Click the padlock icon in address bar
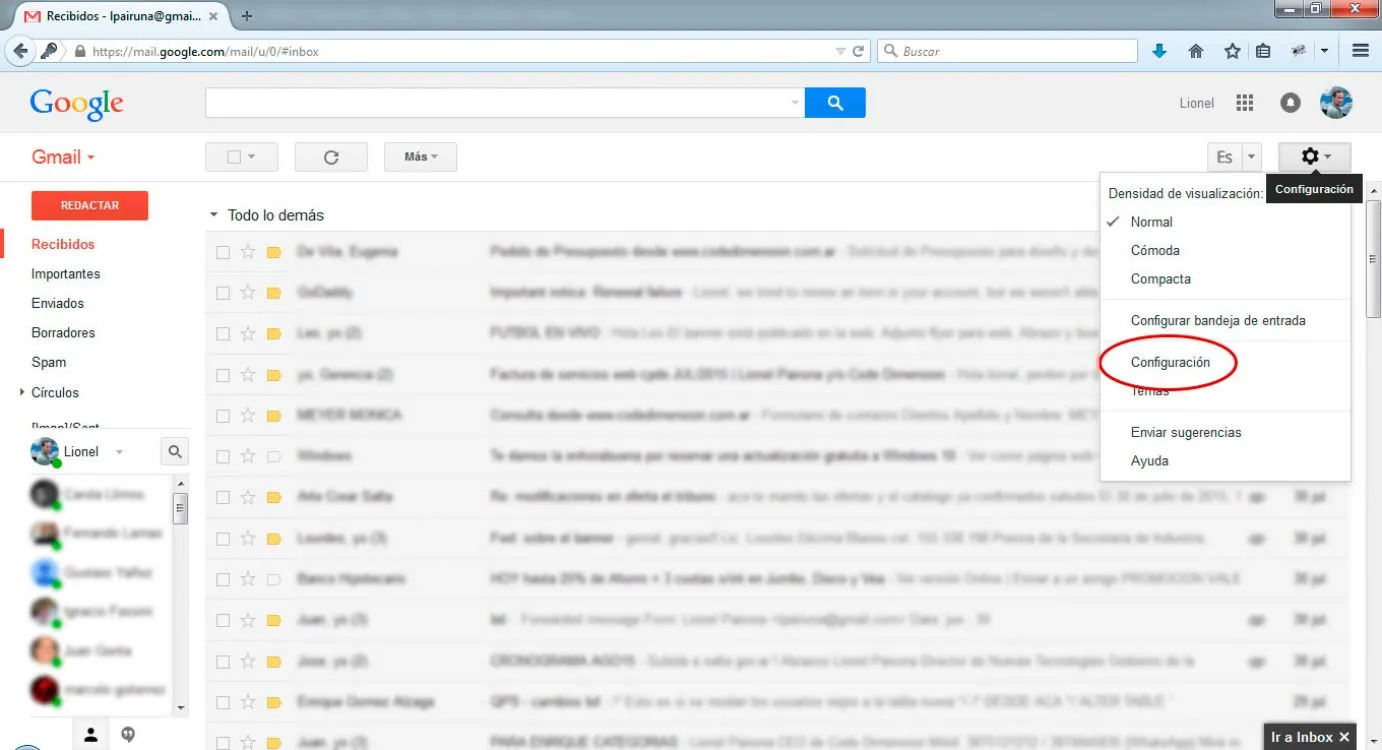The width and height of the screenshot is (1382, 750). 79,51
